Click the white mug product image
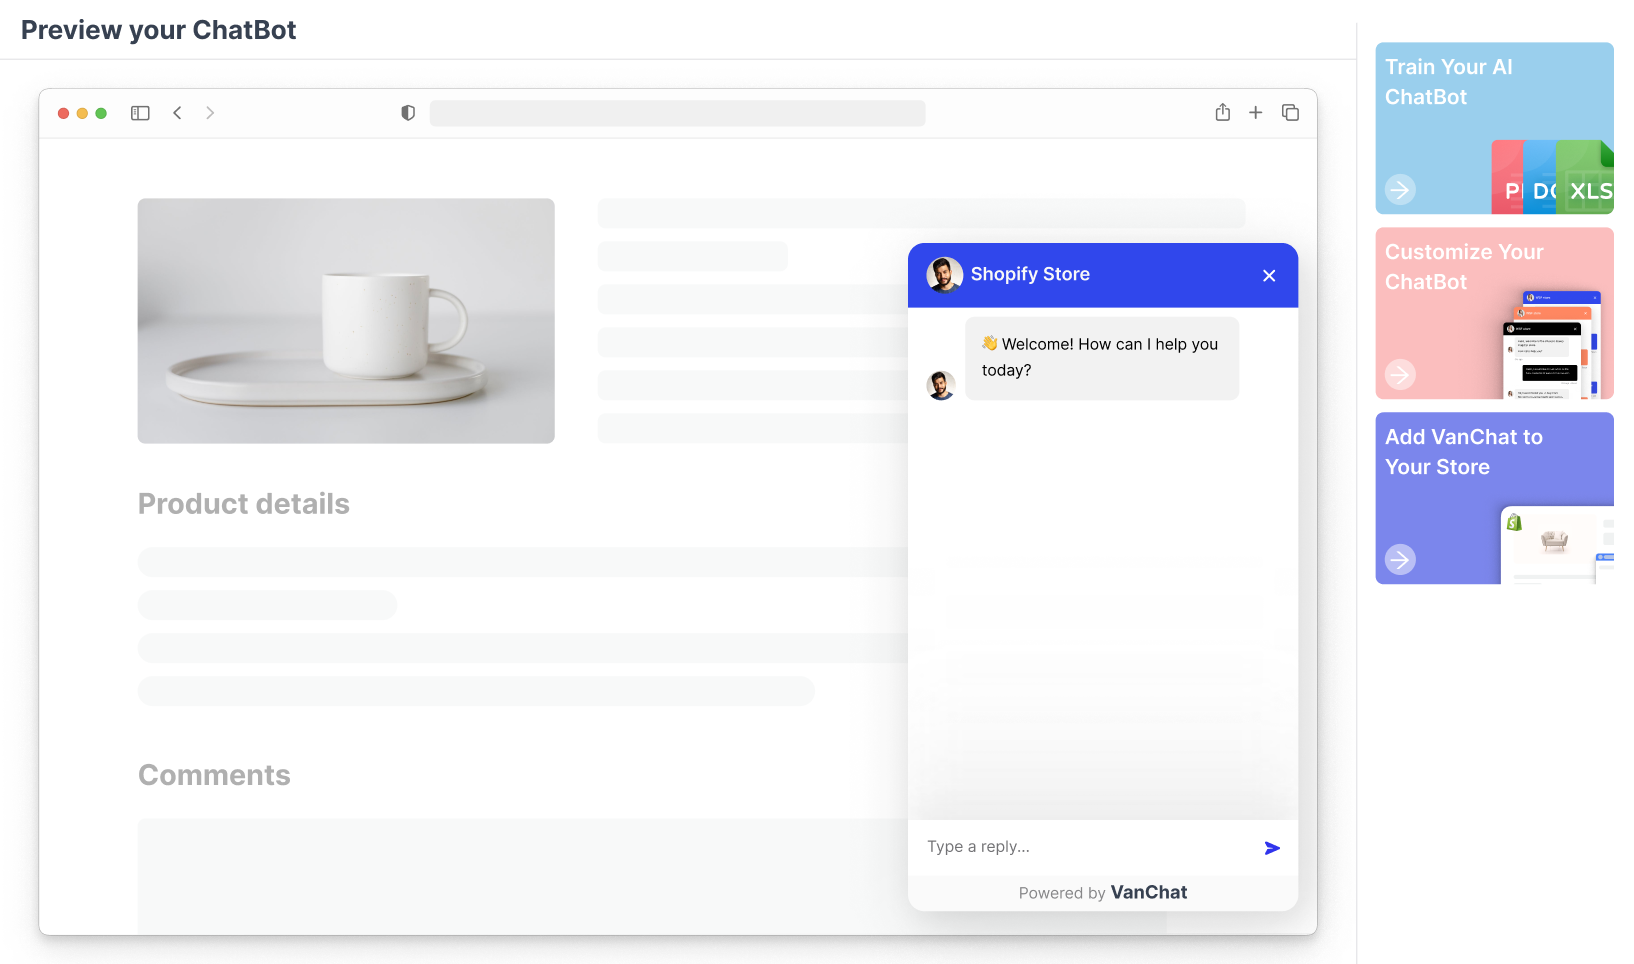The width and height of the screenshot is (1634, 964). [346, 321]
